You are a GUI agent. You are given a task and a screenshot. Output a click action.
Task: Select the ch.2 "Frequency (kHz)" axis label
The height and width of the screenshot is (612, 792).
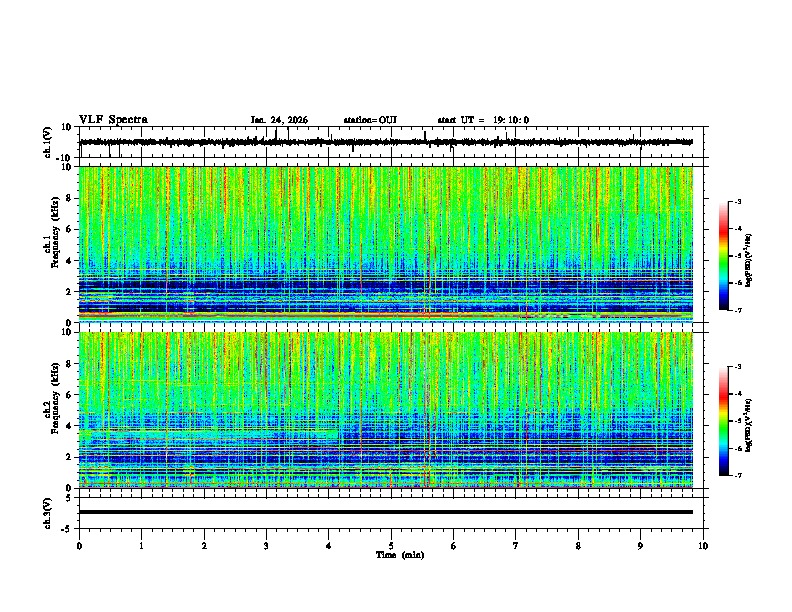coord(54,398)
